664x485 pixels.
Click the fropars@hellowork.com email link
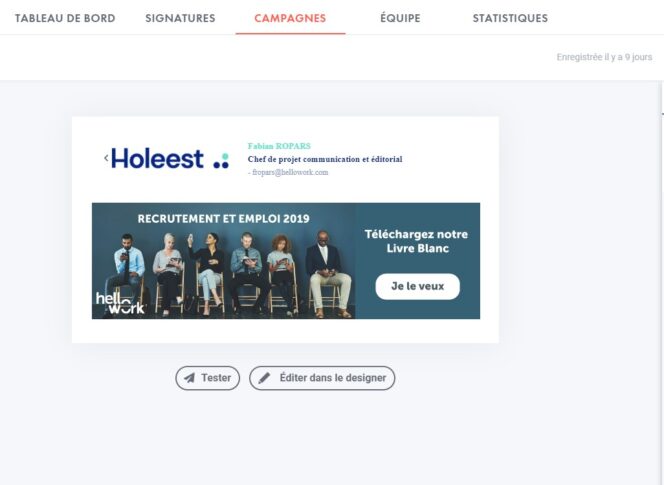pyautogui.click(x=290, y=173)
